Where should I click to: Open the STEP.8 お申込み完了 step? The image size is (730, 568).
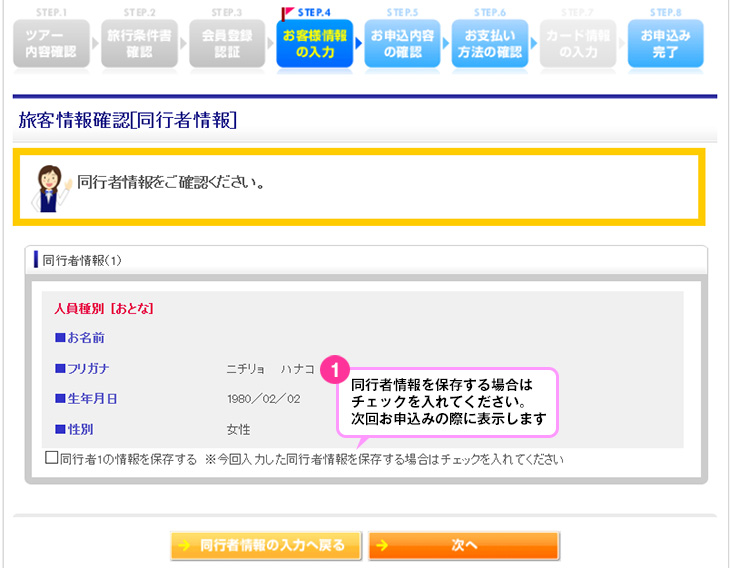665,44
